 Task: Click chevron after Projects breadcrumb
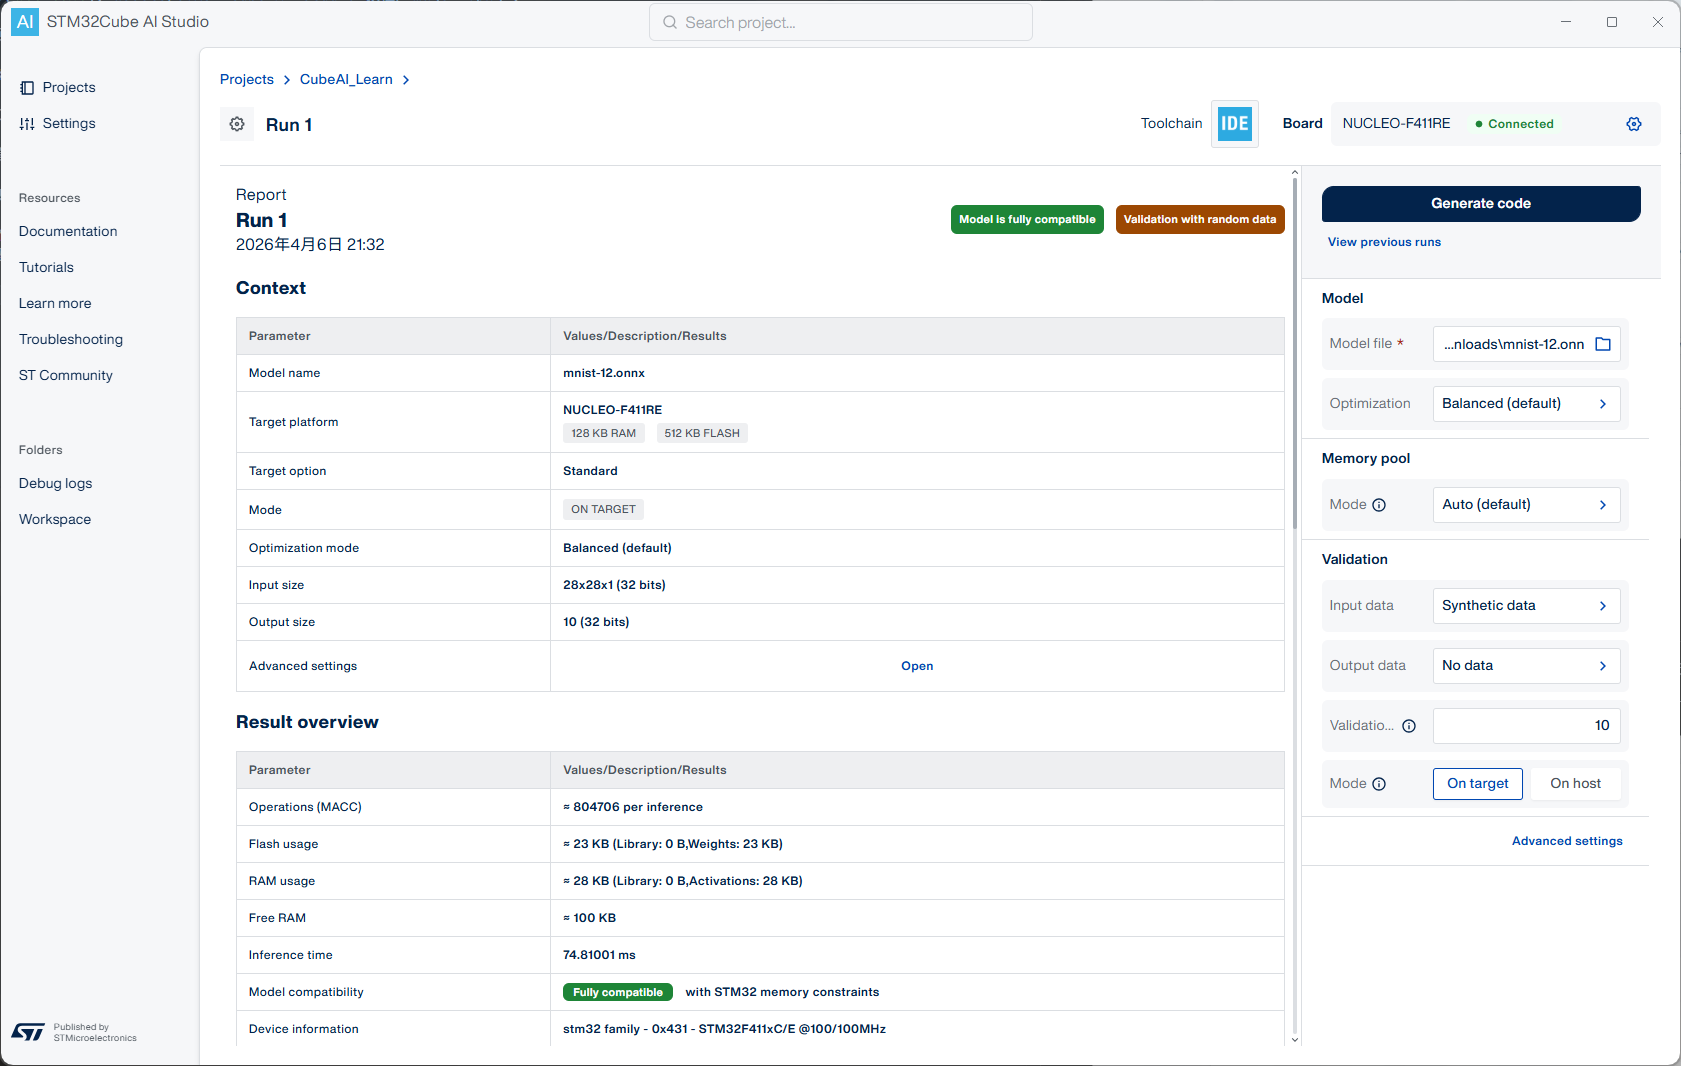tap(287, 80)
